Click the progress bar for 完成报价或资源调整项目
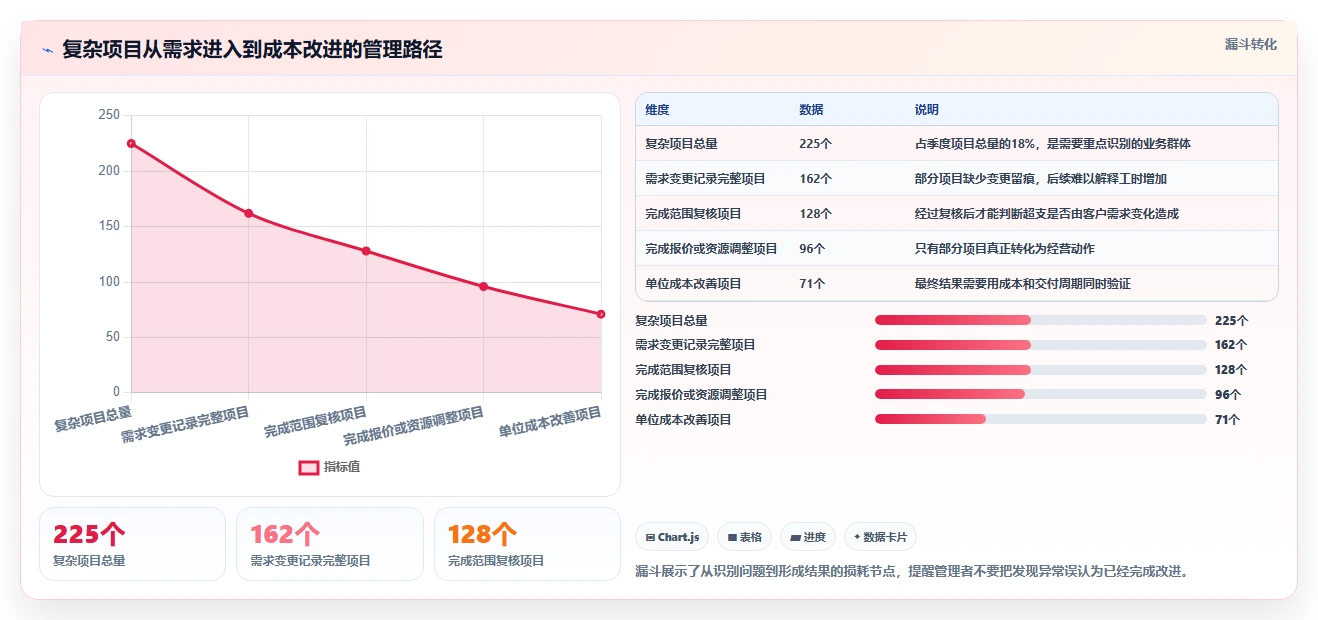 pos(1041,394)
